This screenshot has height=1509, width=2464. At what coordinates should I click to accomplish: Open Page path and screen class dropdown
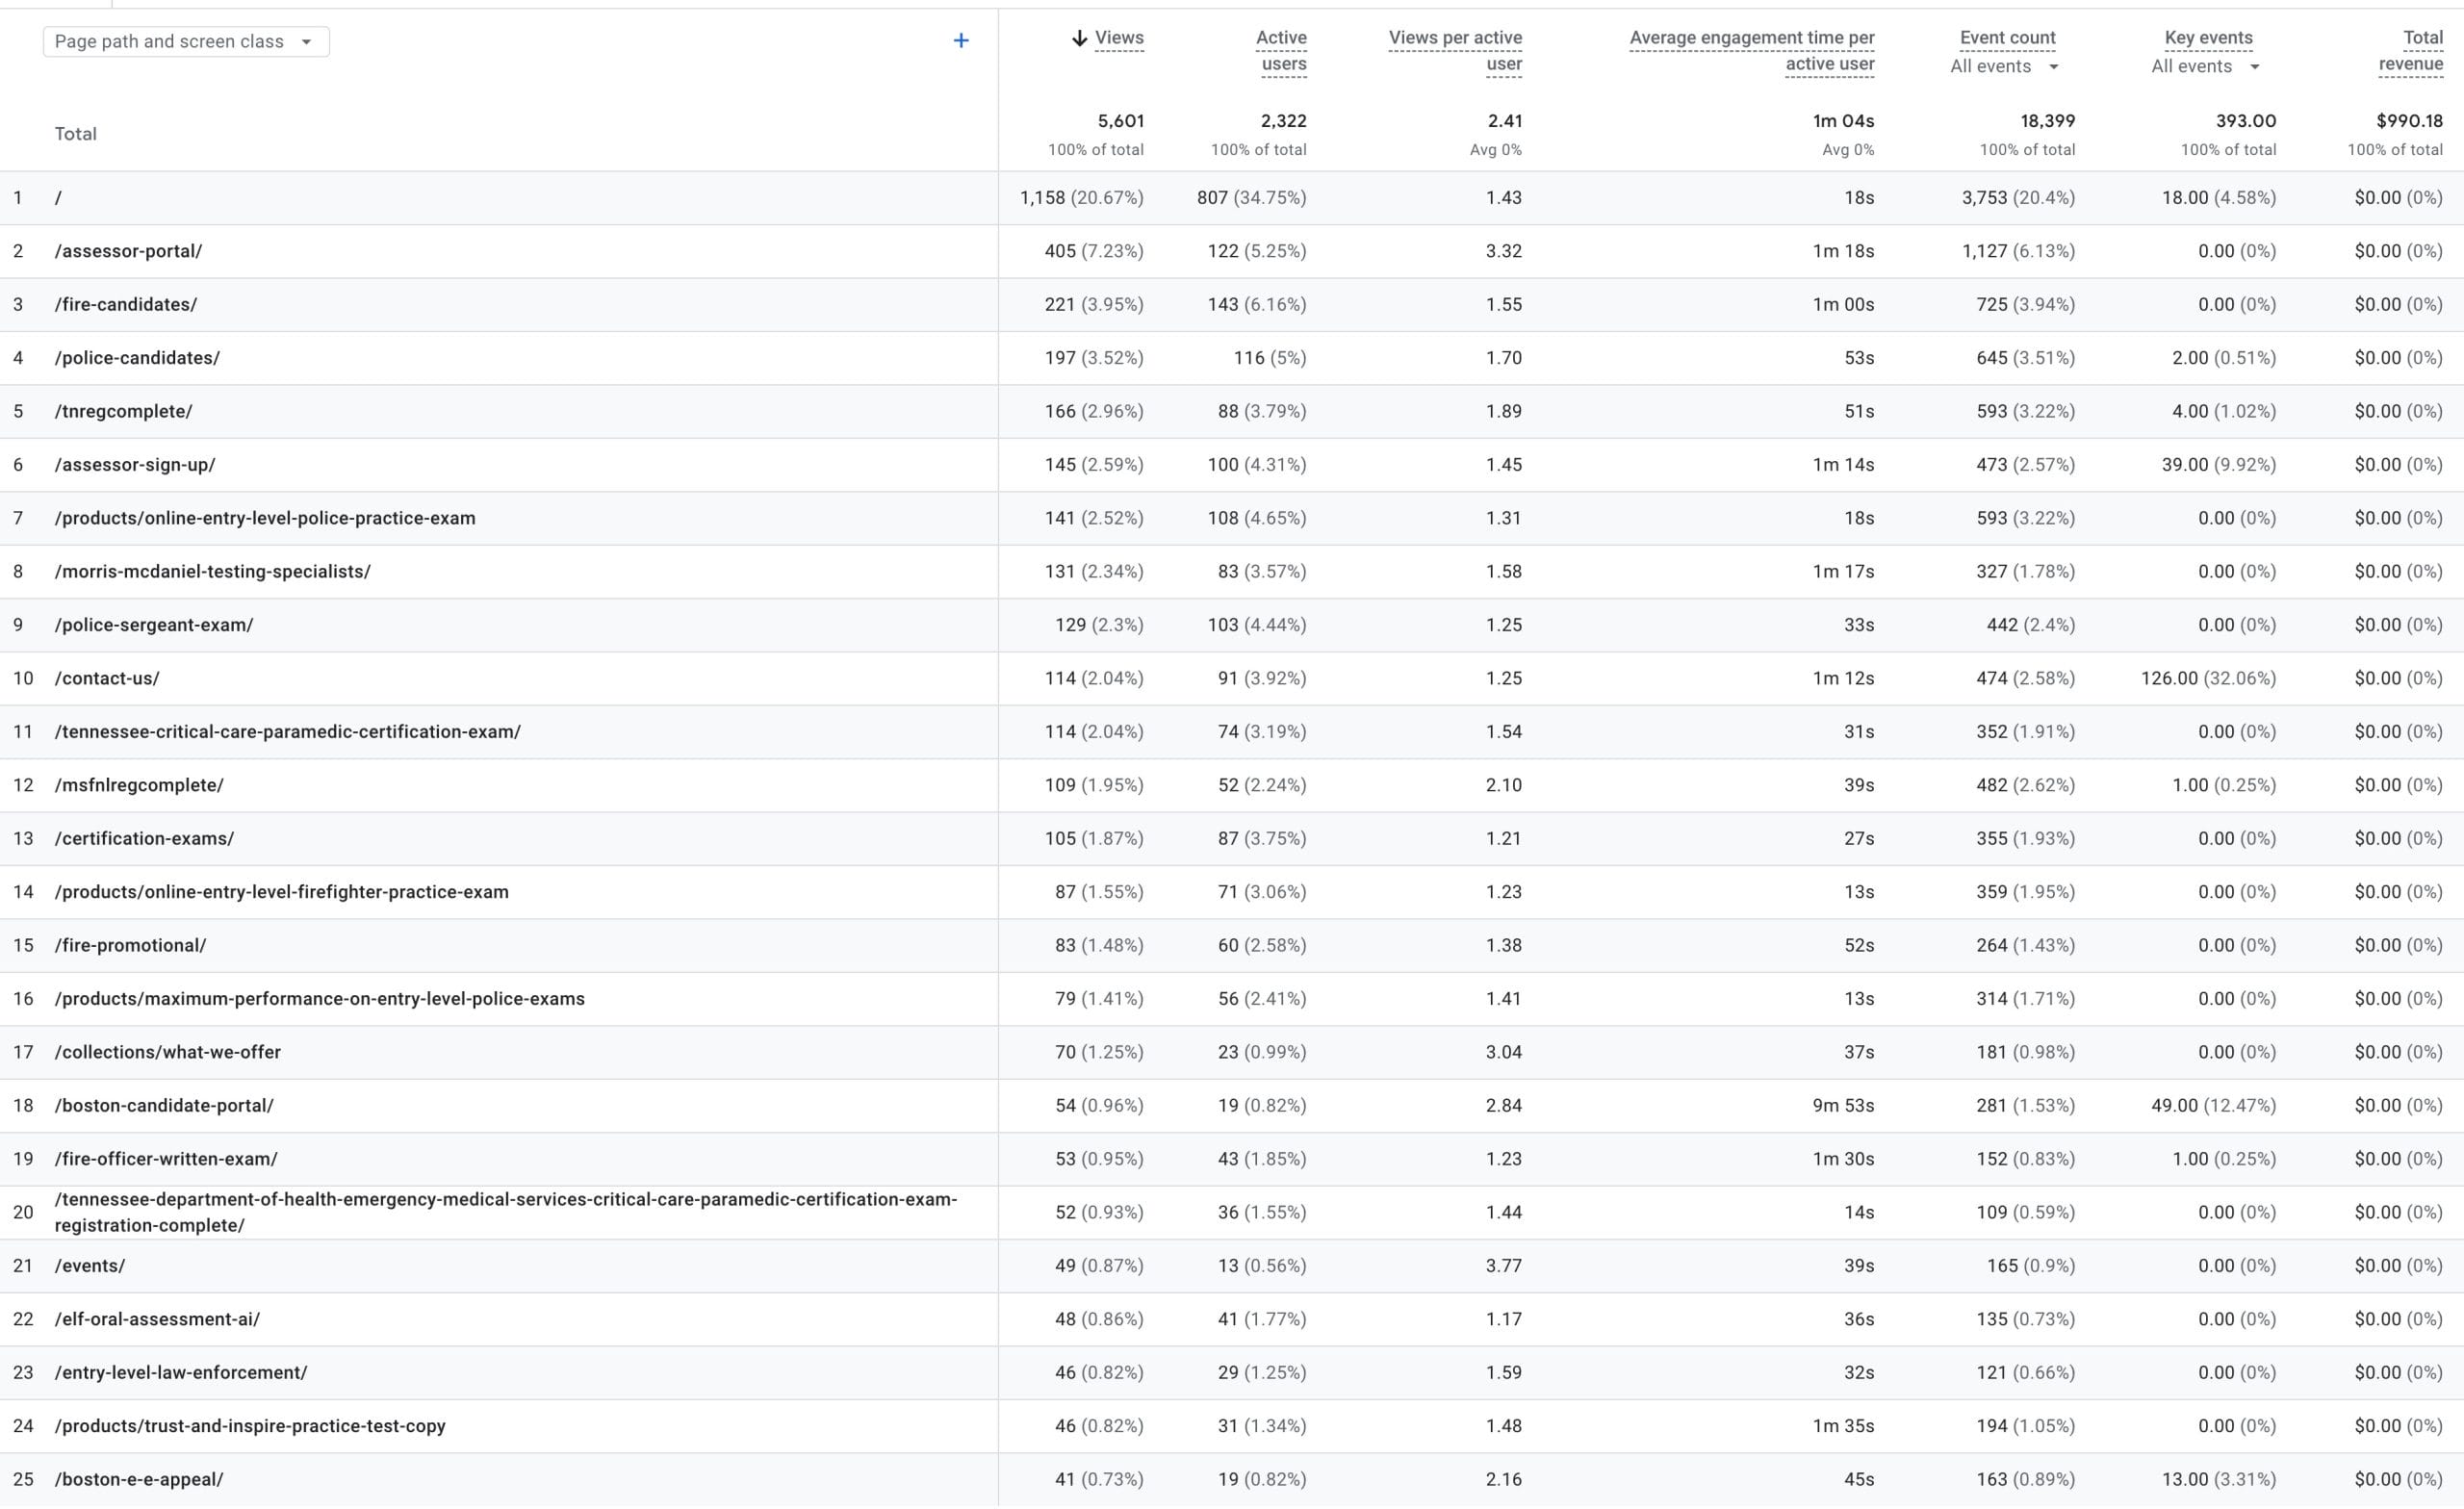[x=186, y=41]
